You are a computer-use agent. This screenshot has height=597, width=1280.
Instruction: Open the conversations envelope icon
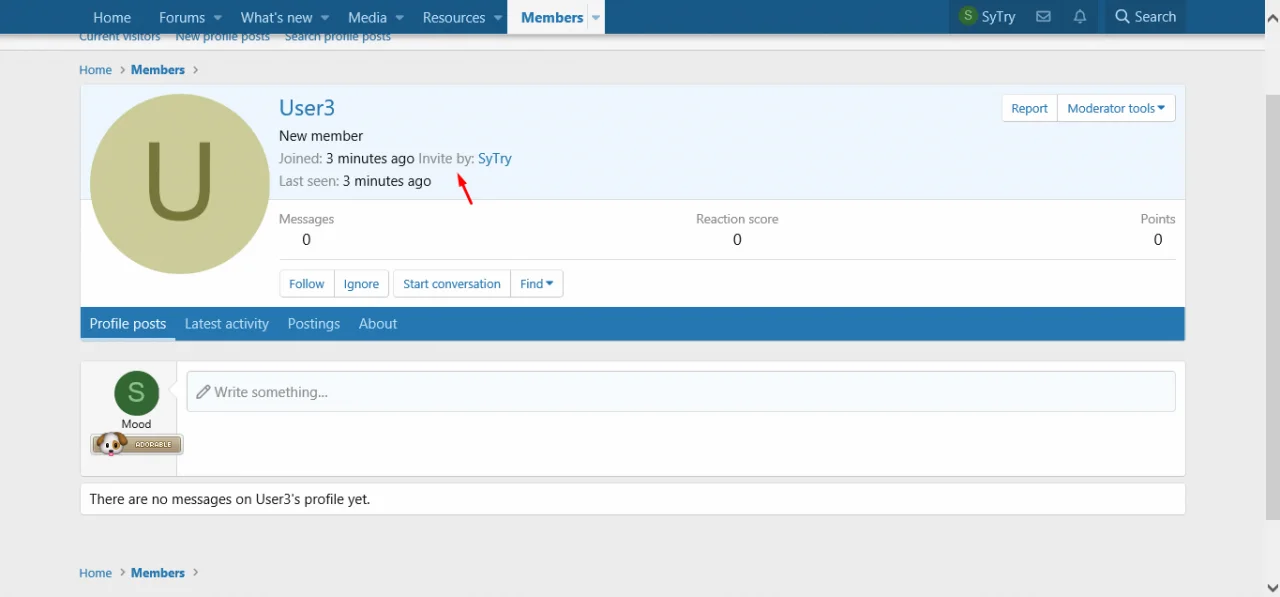click(x=1043, y=17)
